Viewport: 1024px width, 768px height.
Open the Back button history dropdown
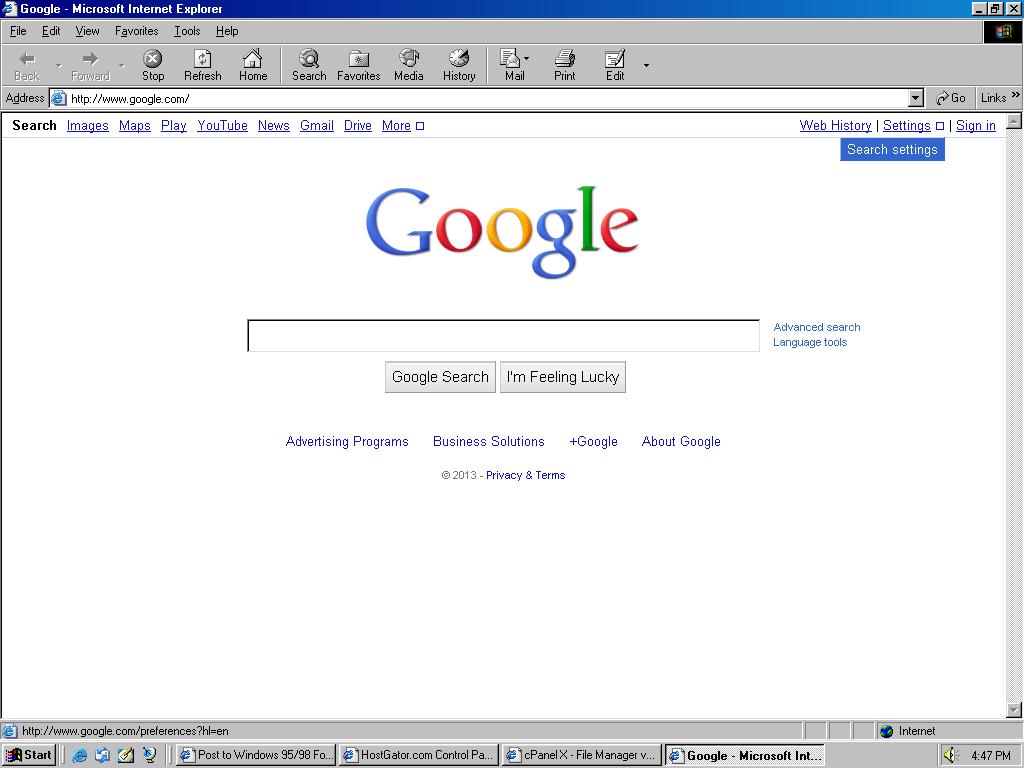(x=59, y=65)
